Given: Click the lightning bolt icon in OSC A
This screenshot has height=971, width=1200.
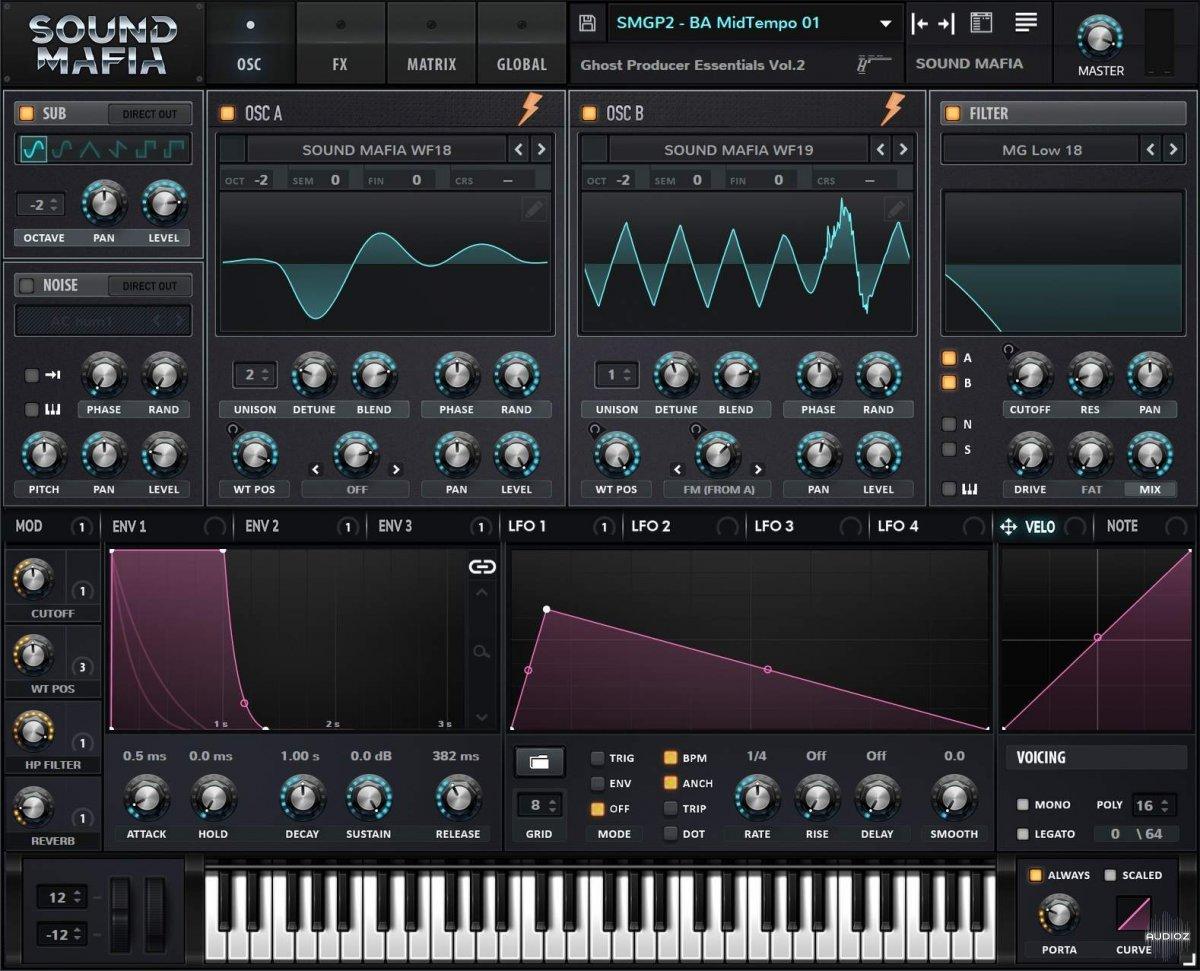Looking at the screenshot, I should (530, 109).
